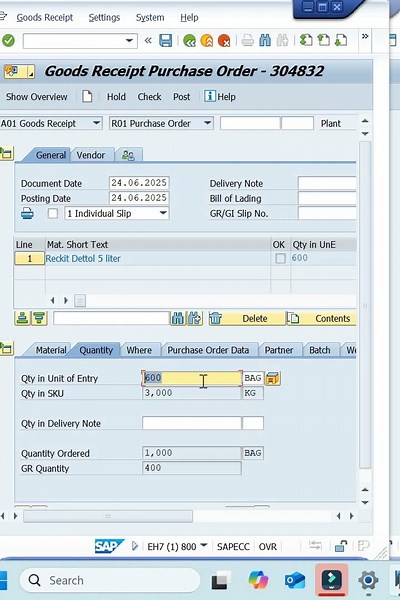Click the search-next binoculars icon near Delete

[194, 318]
